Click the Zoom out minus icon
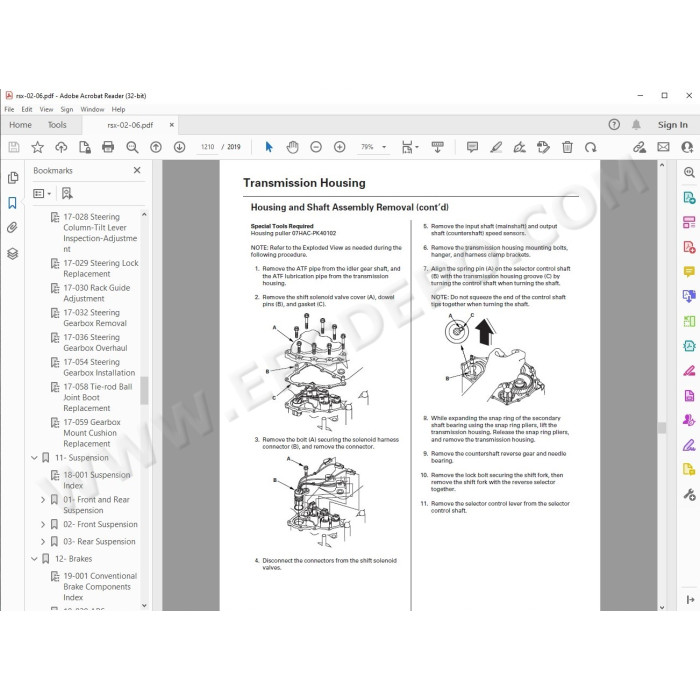Screen dimensions: 700x700 pos(316,147)
